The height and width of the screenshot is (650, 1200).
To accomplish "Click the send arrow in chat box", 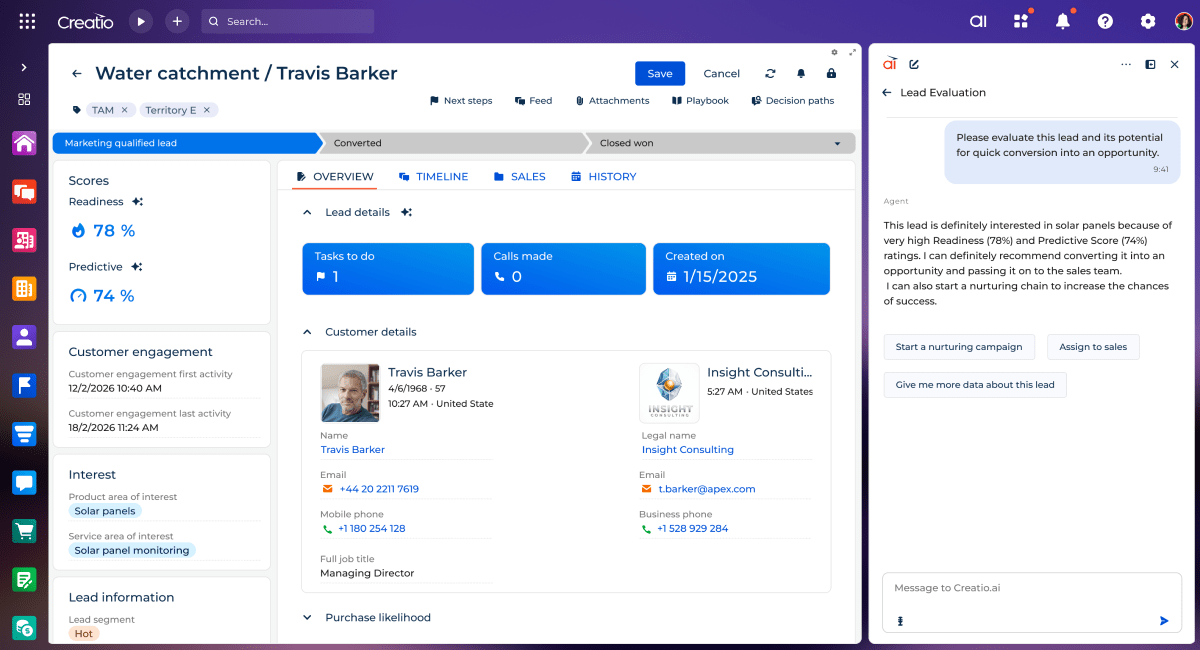I will pyautogui.click(x=1164, y=621).
